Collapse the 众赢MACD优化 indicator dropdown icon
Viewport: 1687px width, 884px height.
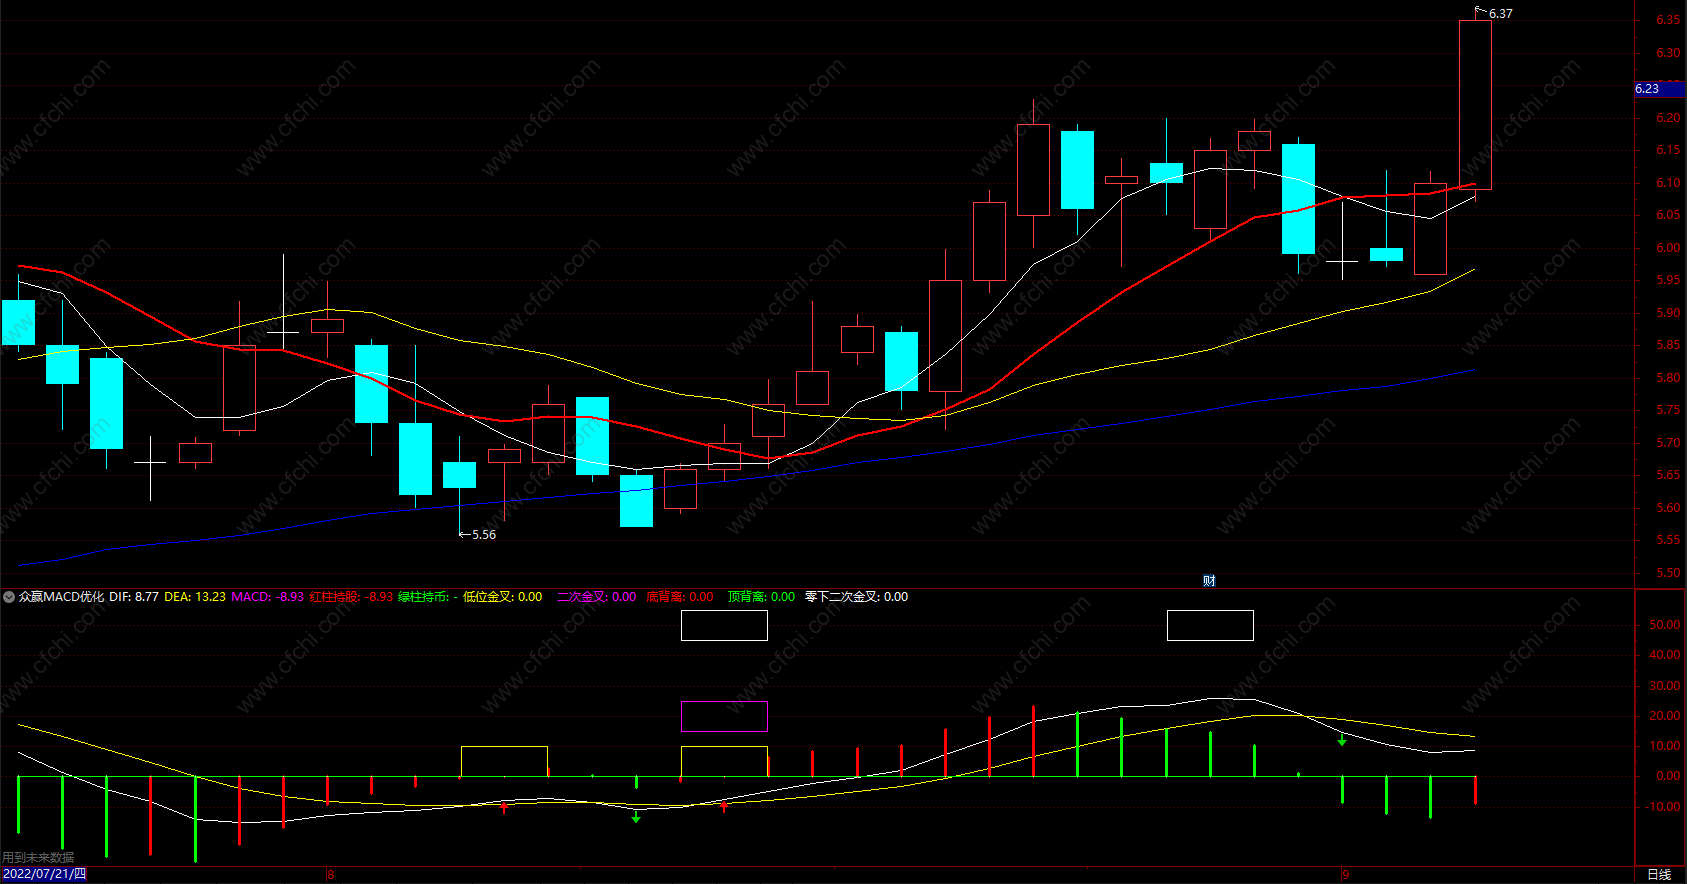coord(9,597)
